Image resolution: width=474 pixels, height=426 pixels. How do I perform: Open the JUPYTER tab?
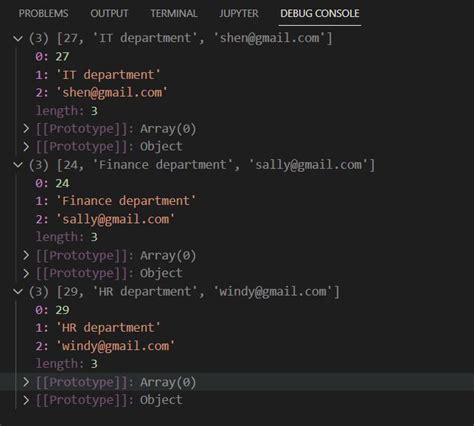pos(239,13)
